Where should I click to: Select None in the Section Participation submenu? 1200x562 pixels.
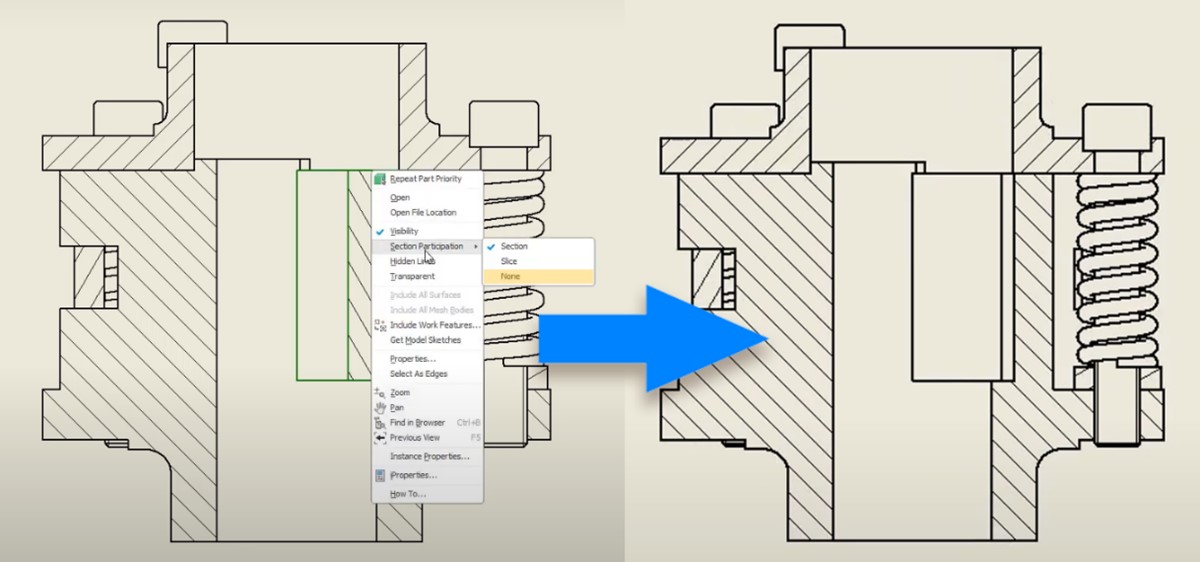[x=538, y=276]
